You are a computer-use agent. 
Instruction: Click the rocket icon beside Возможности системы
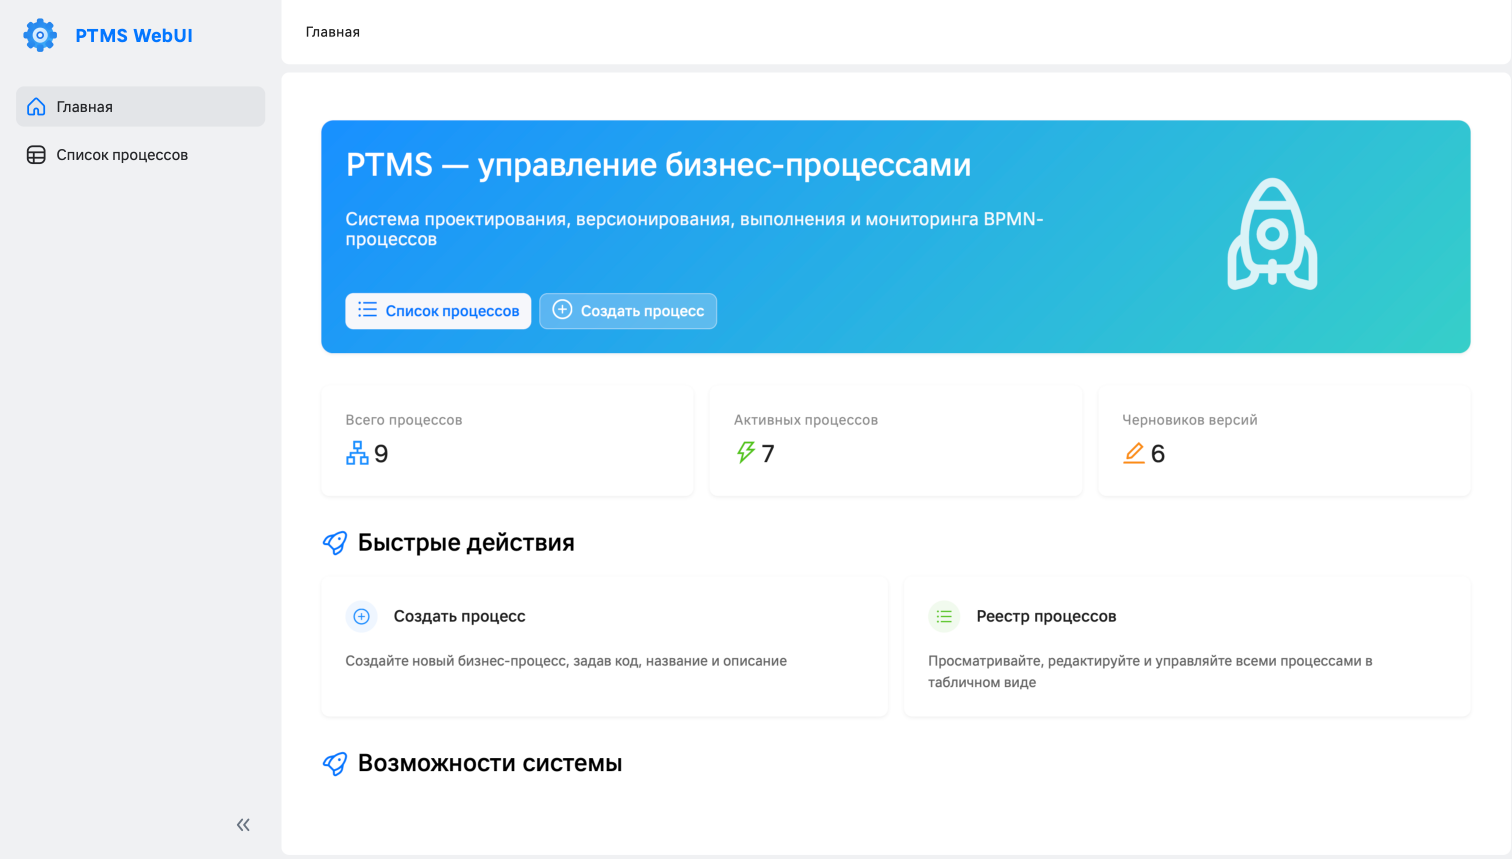(335, 764)
